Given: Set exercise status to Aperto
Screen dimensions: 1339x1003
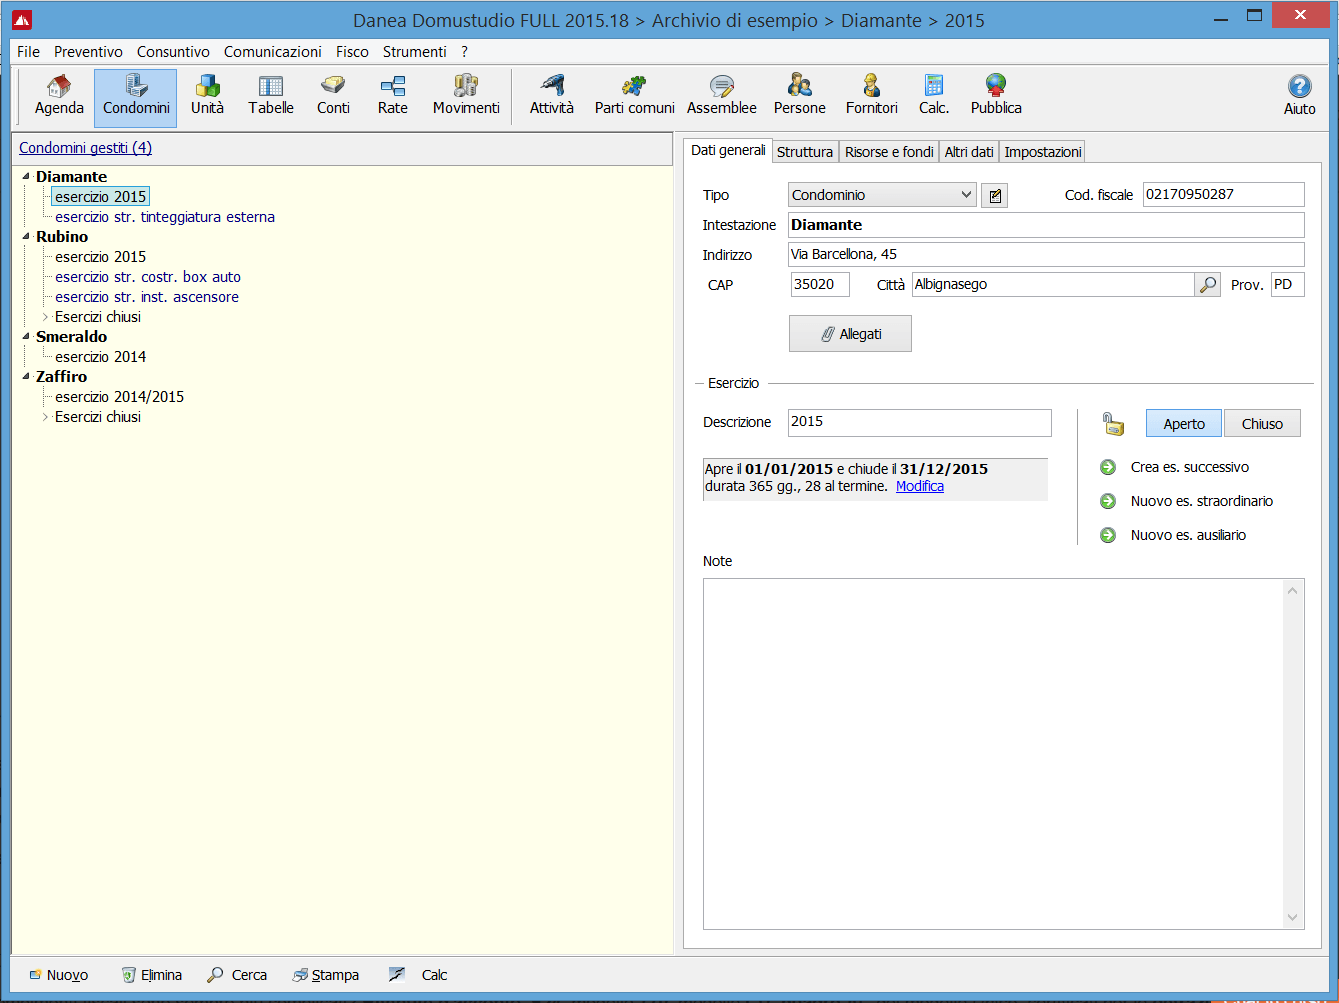Looking at the screenshot, I should pyautogui.click(x=1184, y=424).
